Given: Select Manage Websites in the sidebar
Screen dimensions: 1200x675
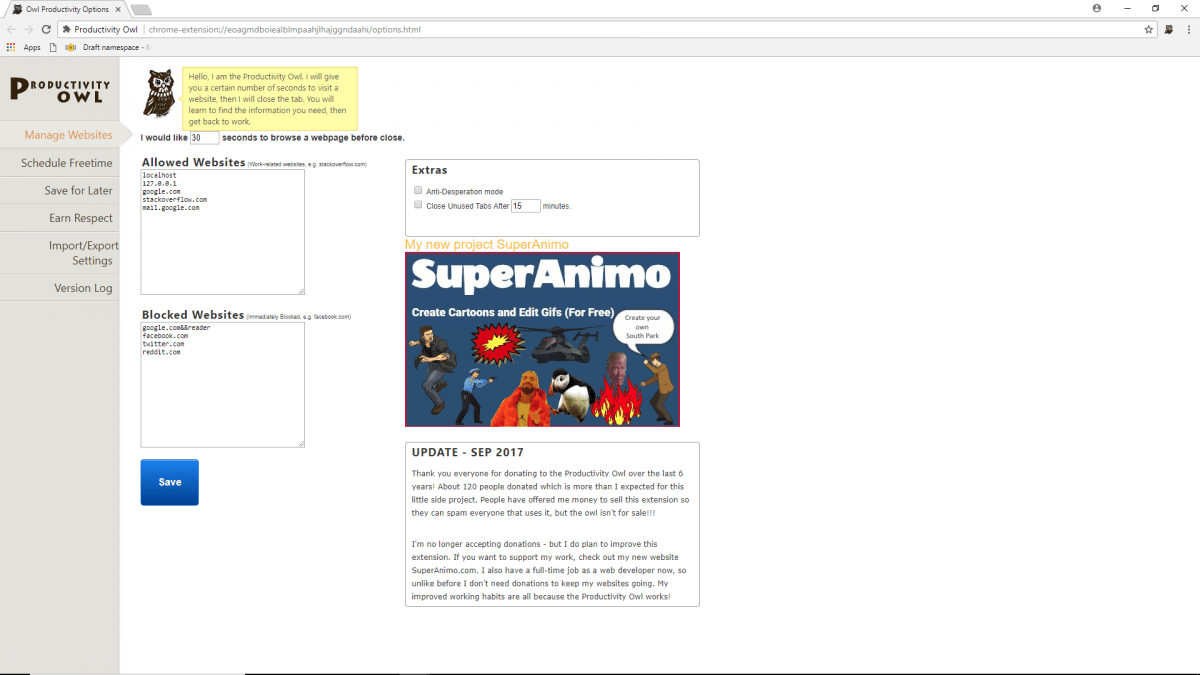Looking at the screenshot, I should (66, 134).
